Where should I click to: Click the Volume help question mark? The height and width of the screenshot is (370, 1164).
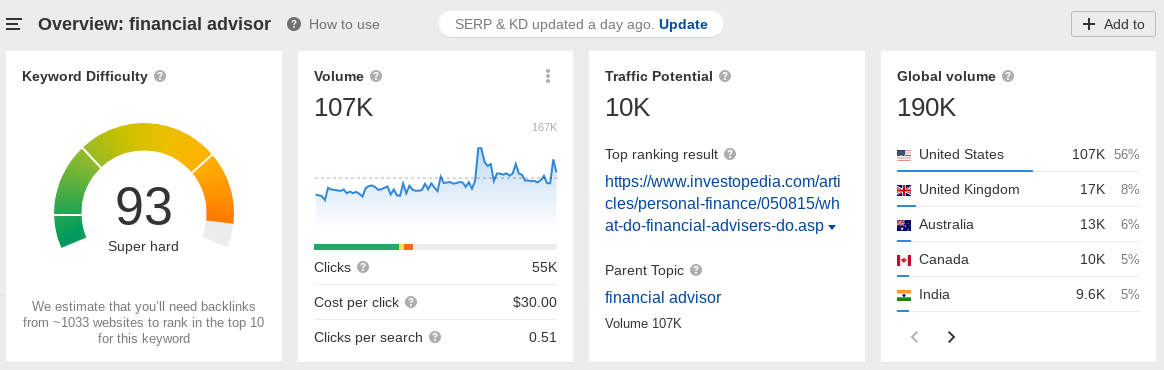tap(376, 76)
